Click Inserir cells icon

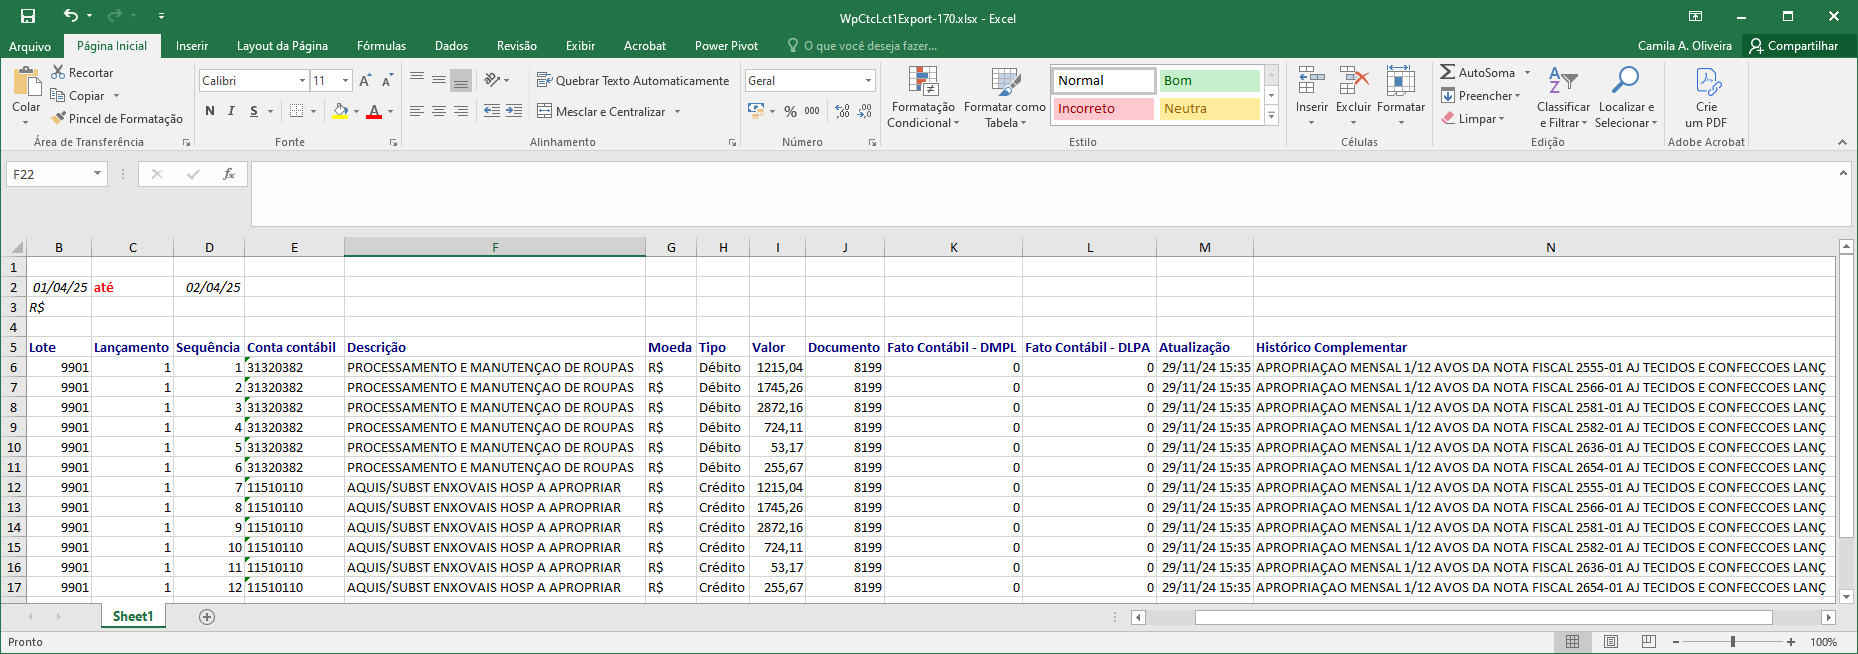(1311, 81)
